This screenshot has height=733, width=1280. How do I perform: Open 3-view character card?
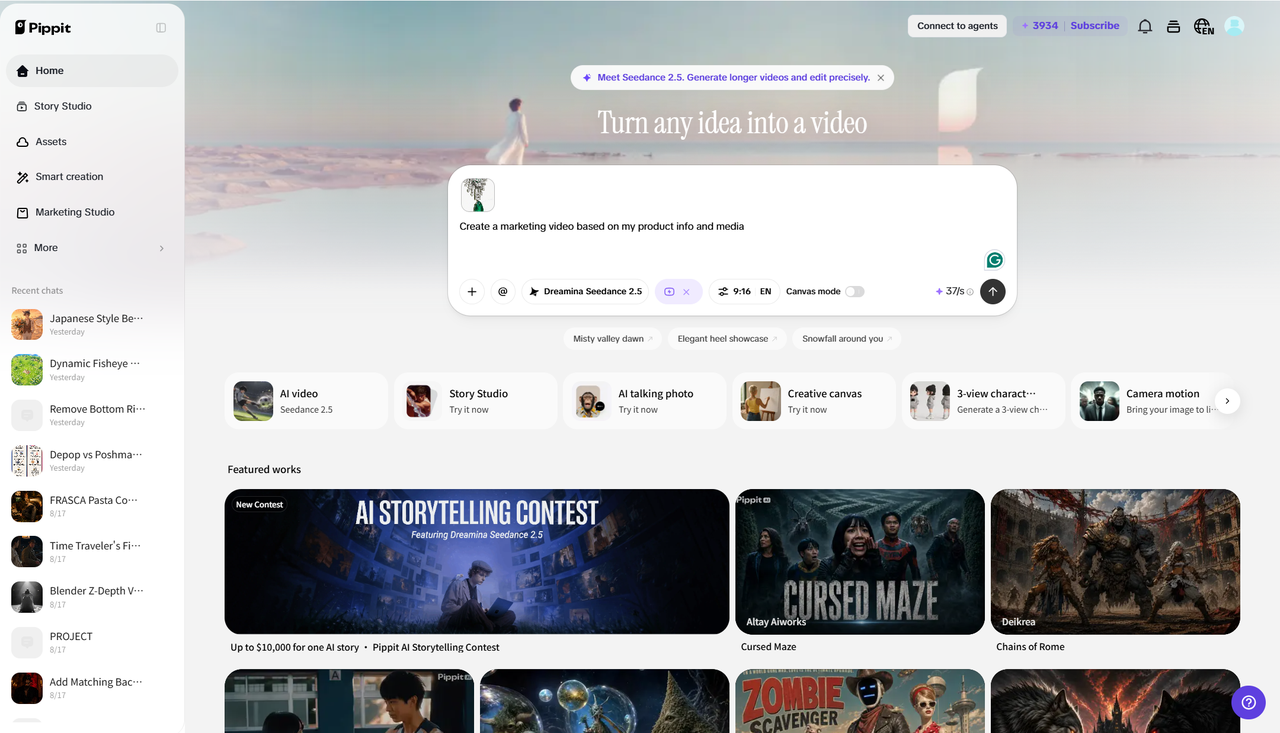pyautogui.click(x=983, y=401)
